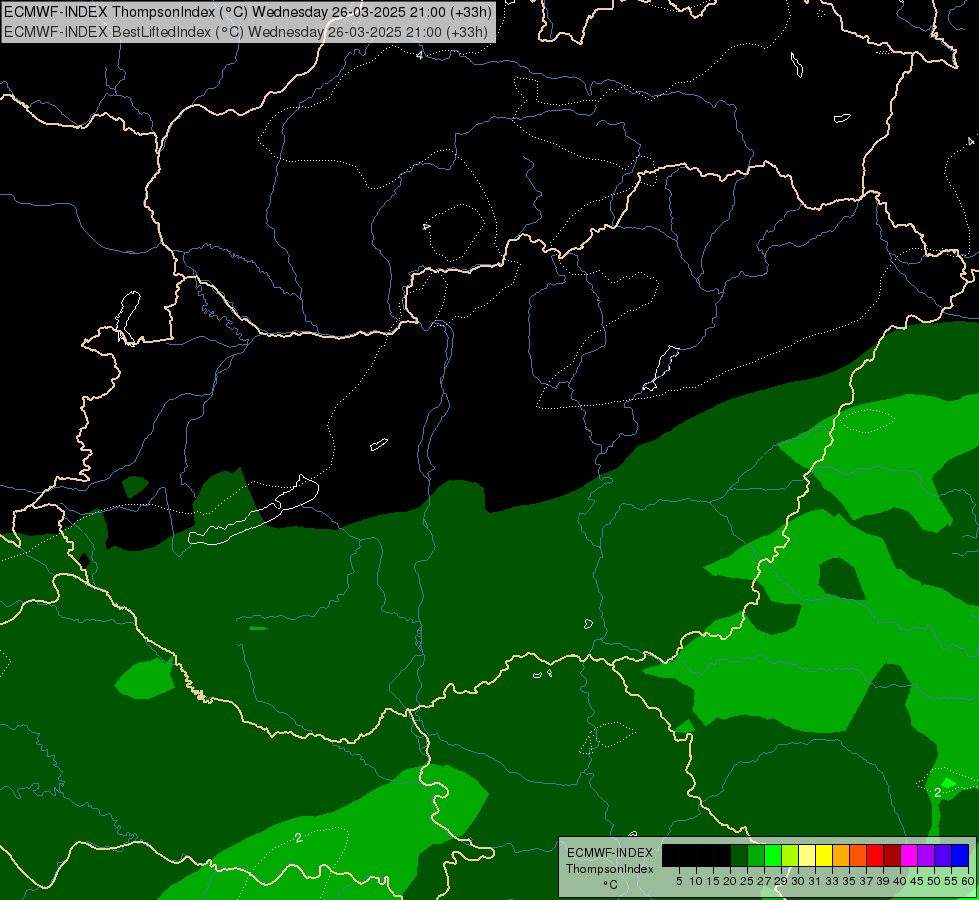Click the ThompsonIndex title line
Image resolution: width=979 pixels, height=900 pixels.
[248, 12]
